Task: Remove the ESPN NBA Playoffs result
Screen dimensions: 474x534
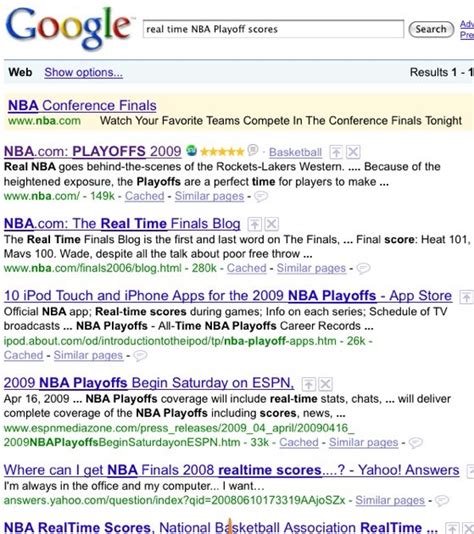Action: coord(326,384)
